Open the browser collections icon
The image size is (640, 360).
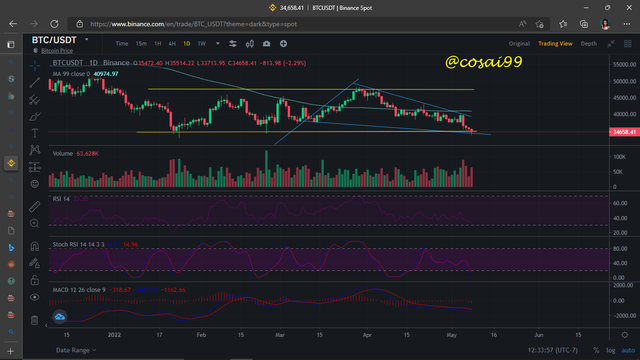(x=584, y=24)
